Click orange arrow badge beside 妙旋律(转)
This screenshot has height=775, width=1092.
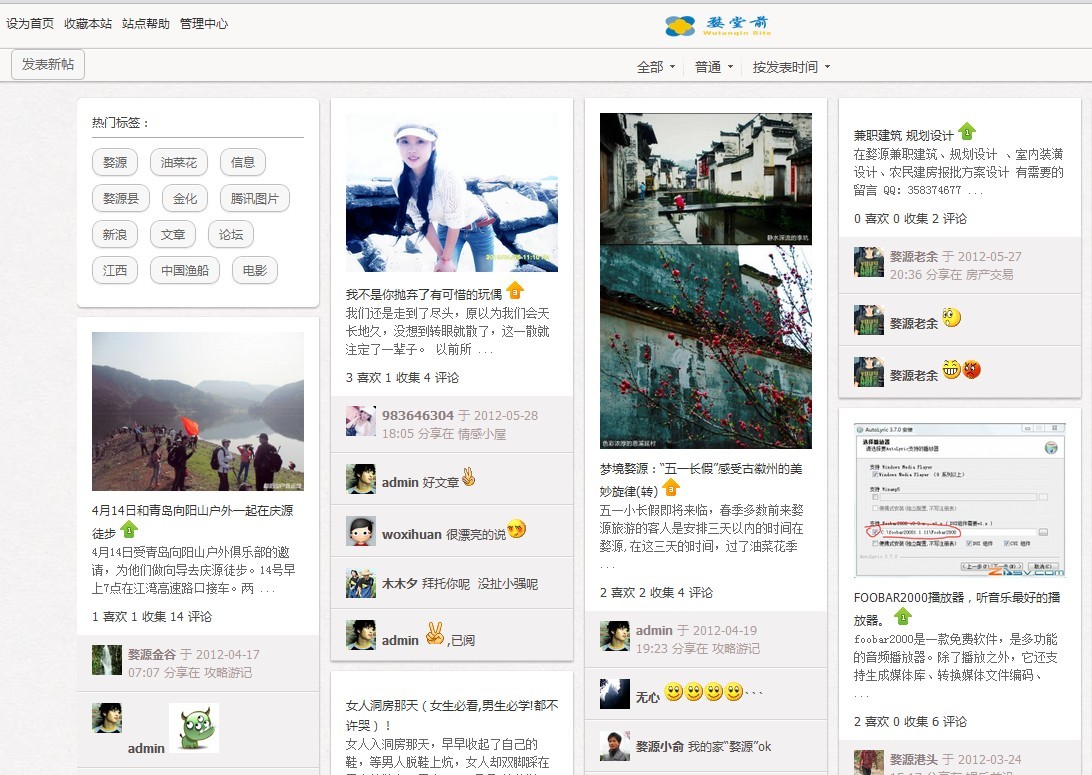pyautogui.click(x=671, y=487)
